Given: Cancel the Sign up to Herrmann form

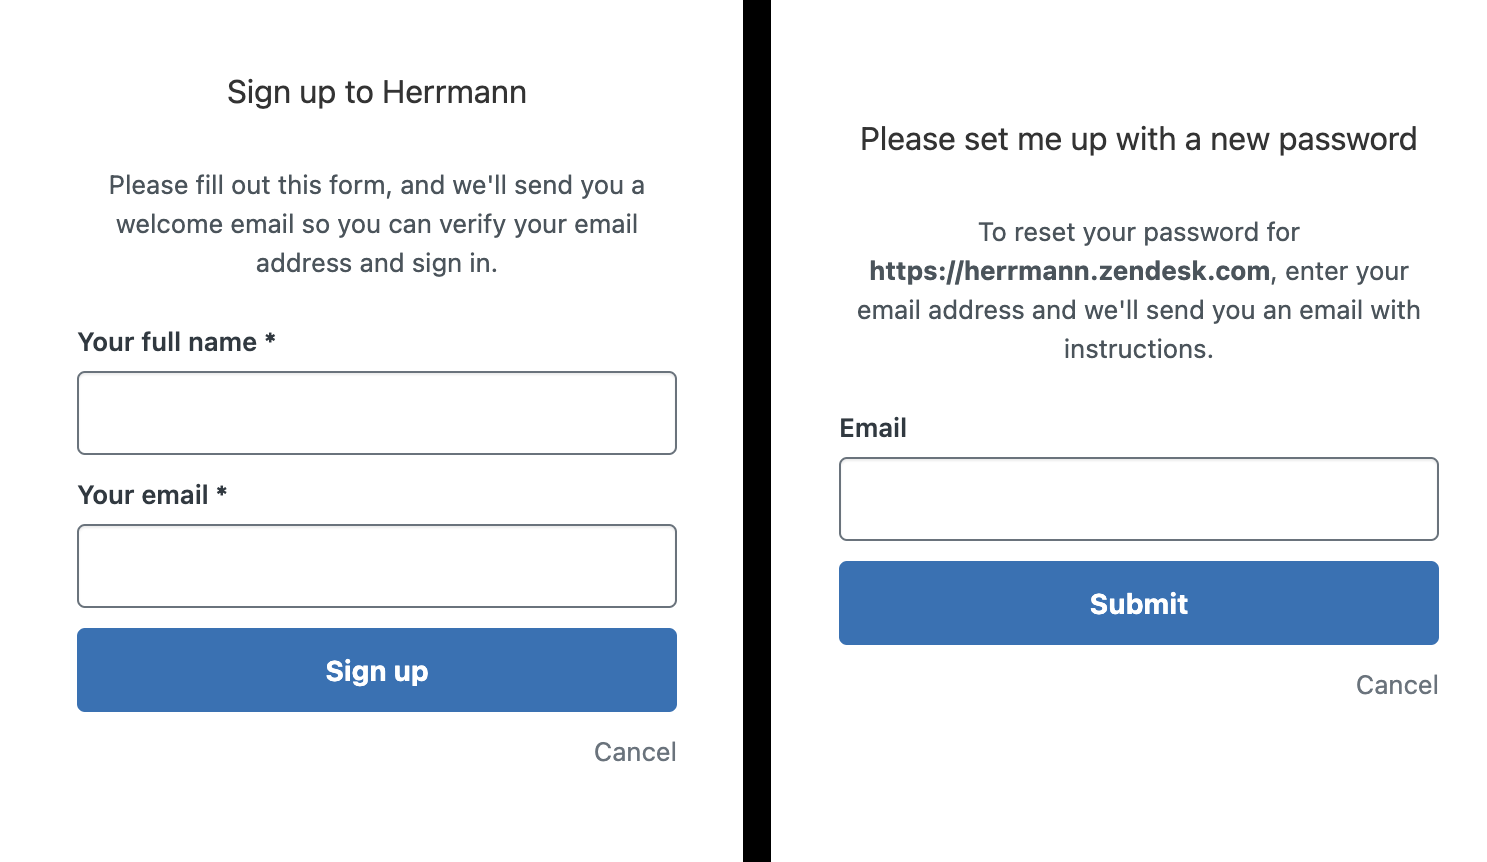Looking at the screenshot, I should point(635,752).
